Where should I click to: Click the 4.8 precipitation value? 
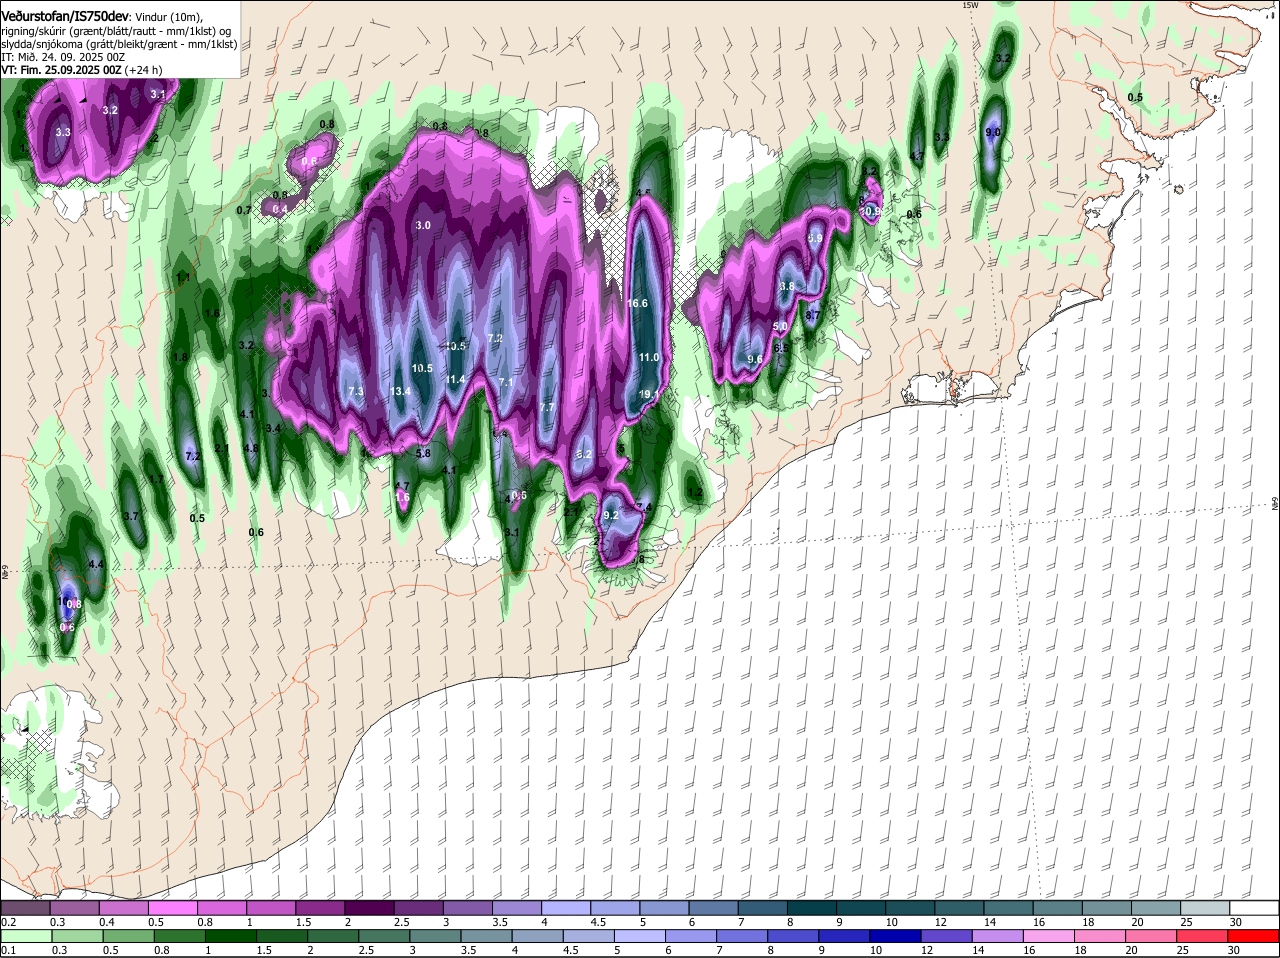coord(252,448)
